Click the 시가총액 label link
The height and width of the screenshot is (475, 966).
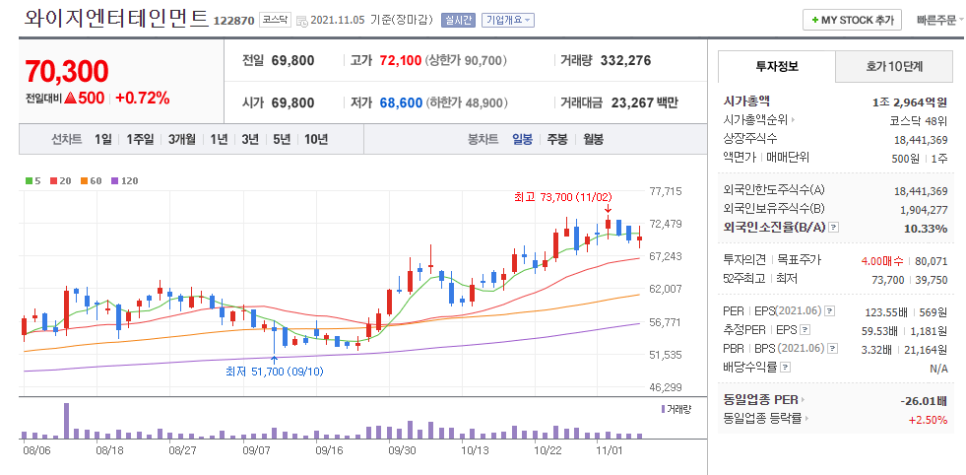pos(747,102)
